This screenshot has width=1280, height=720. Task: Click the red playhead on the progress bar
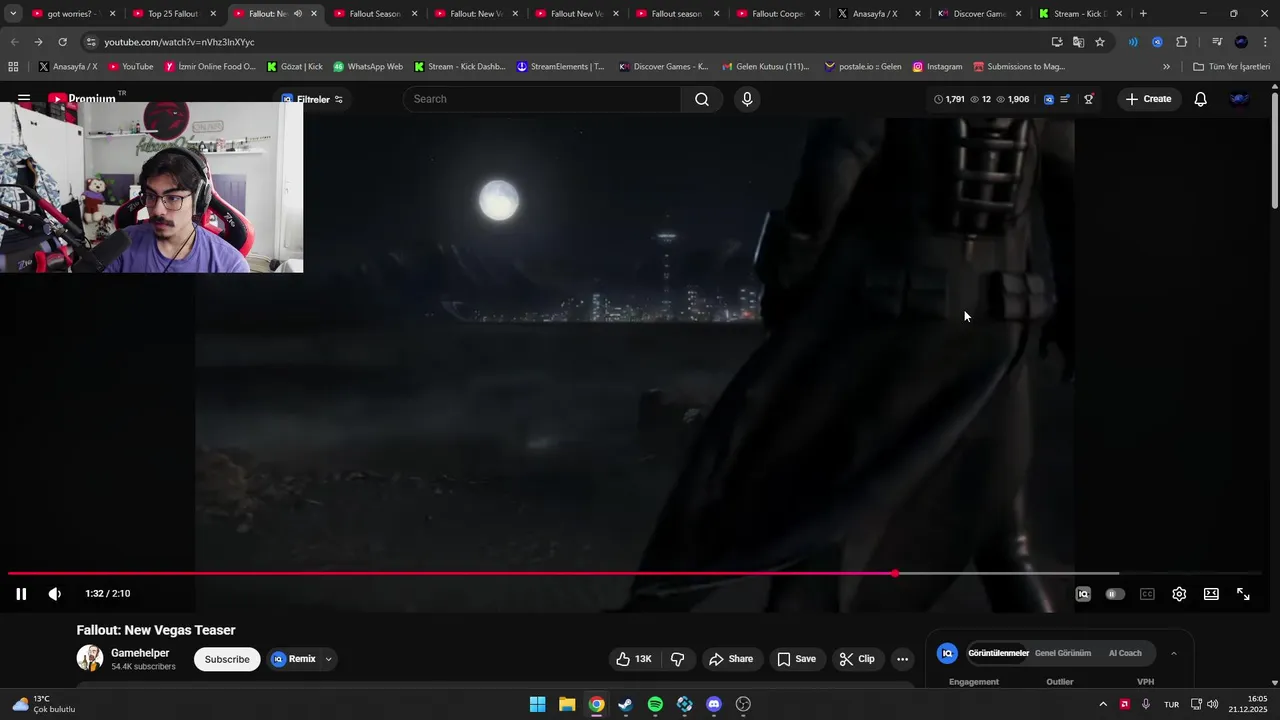895,574
